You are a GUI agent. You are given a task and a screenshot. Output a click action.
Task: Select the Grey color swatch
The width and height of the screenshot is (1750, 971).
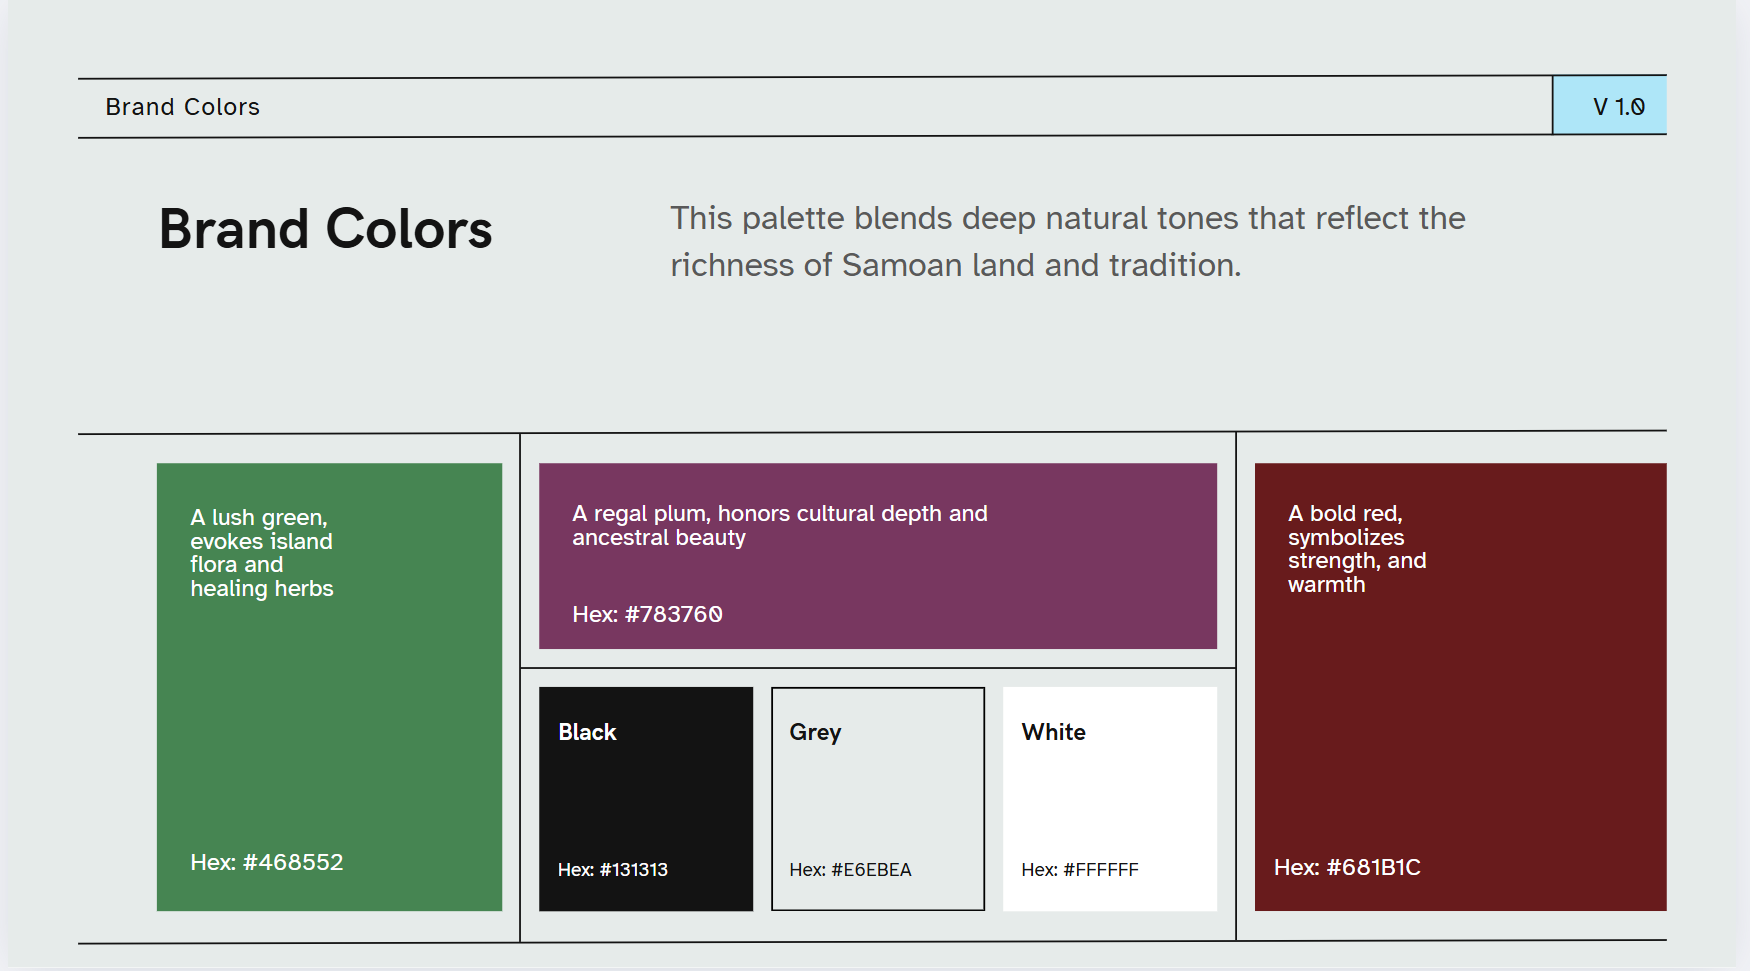pos(878,799)
